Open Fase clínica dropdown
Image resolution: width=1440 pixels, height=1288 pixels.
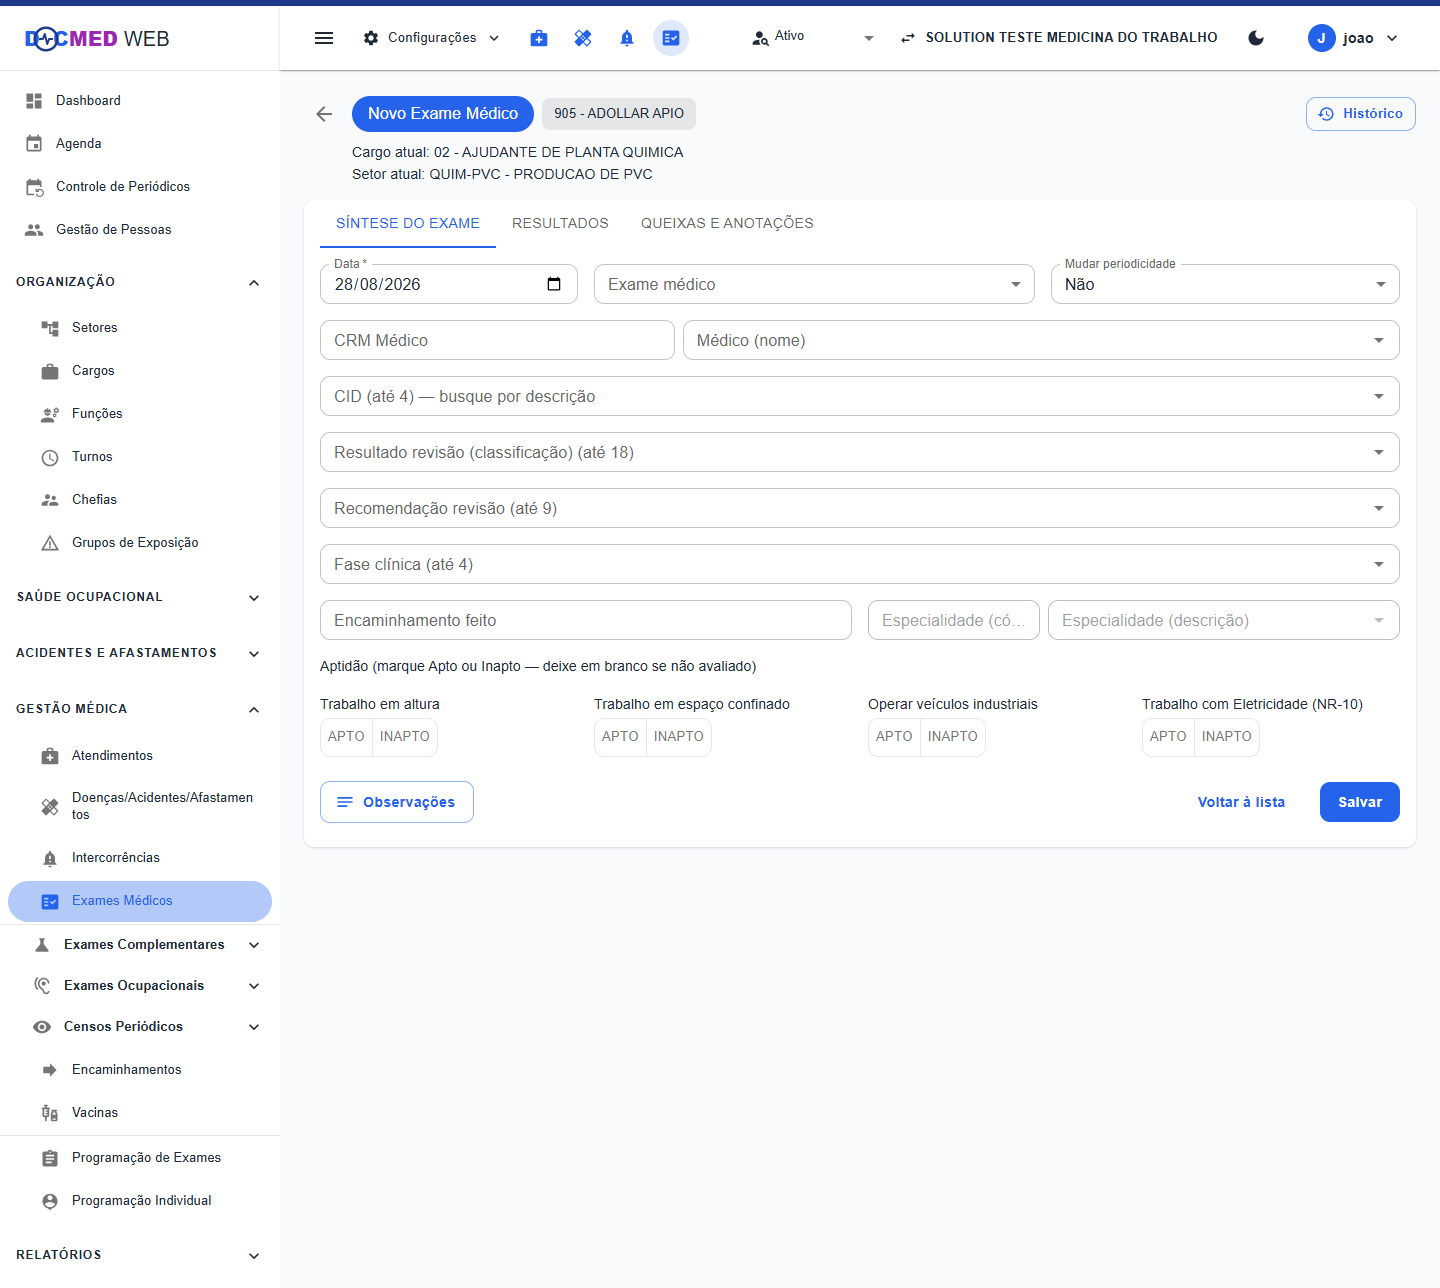(x=860, y=564)
